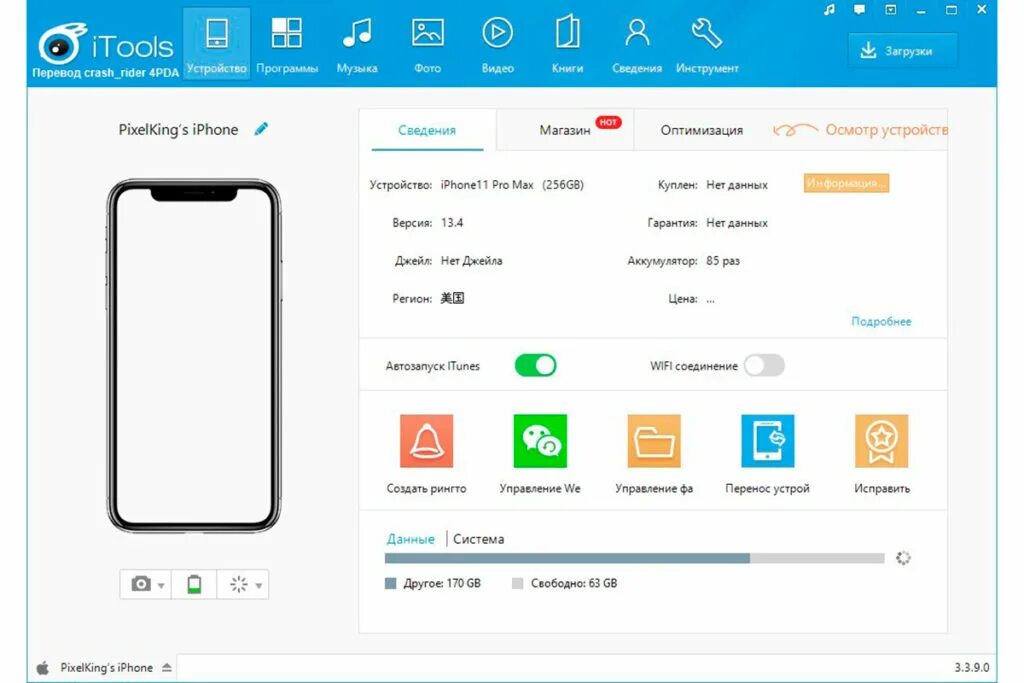
Task: Click the battery icon under phone
Action: pos(194,584)
